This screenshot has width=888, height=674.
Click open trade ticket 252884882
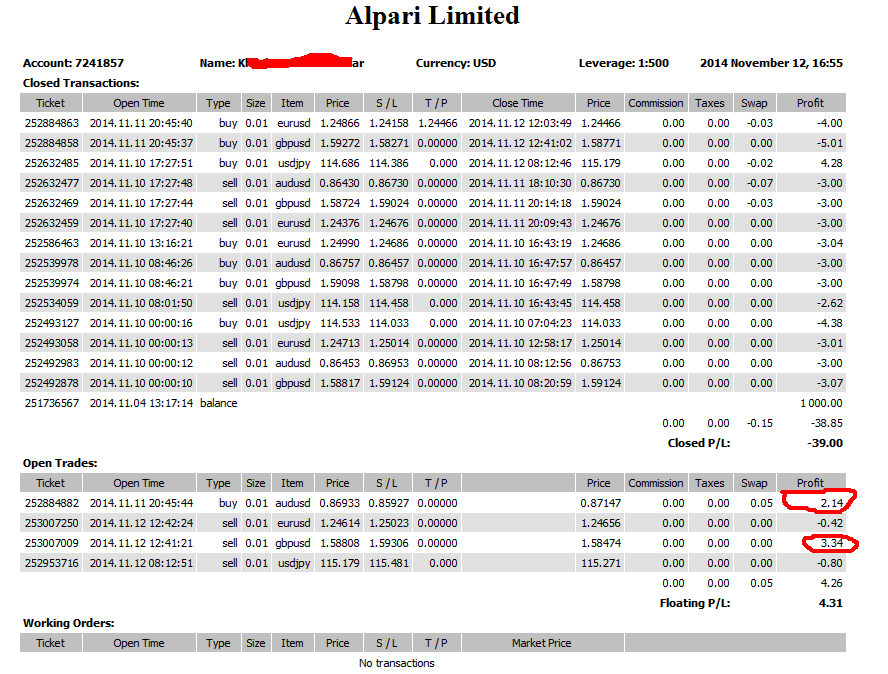click(x=52, y=503)
